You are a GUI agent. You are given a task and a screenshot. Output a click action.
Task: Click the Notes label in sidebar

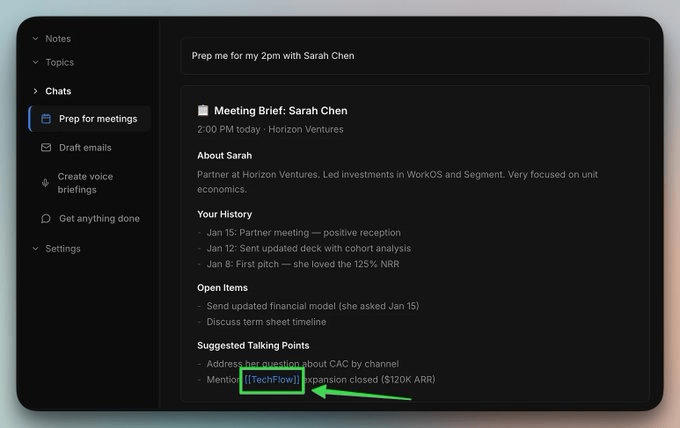(58, 39)
